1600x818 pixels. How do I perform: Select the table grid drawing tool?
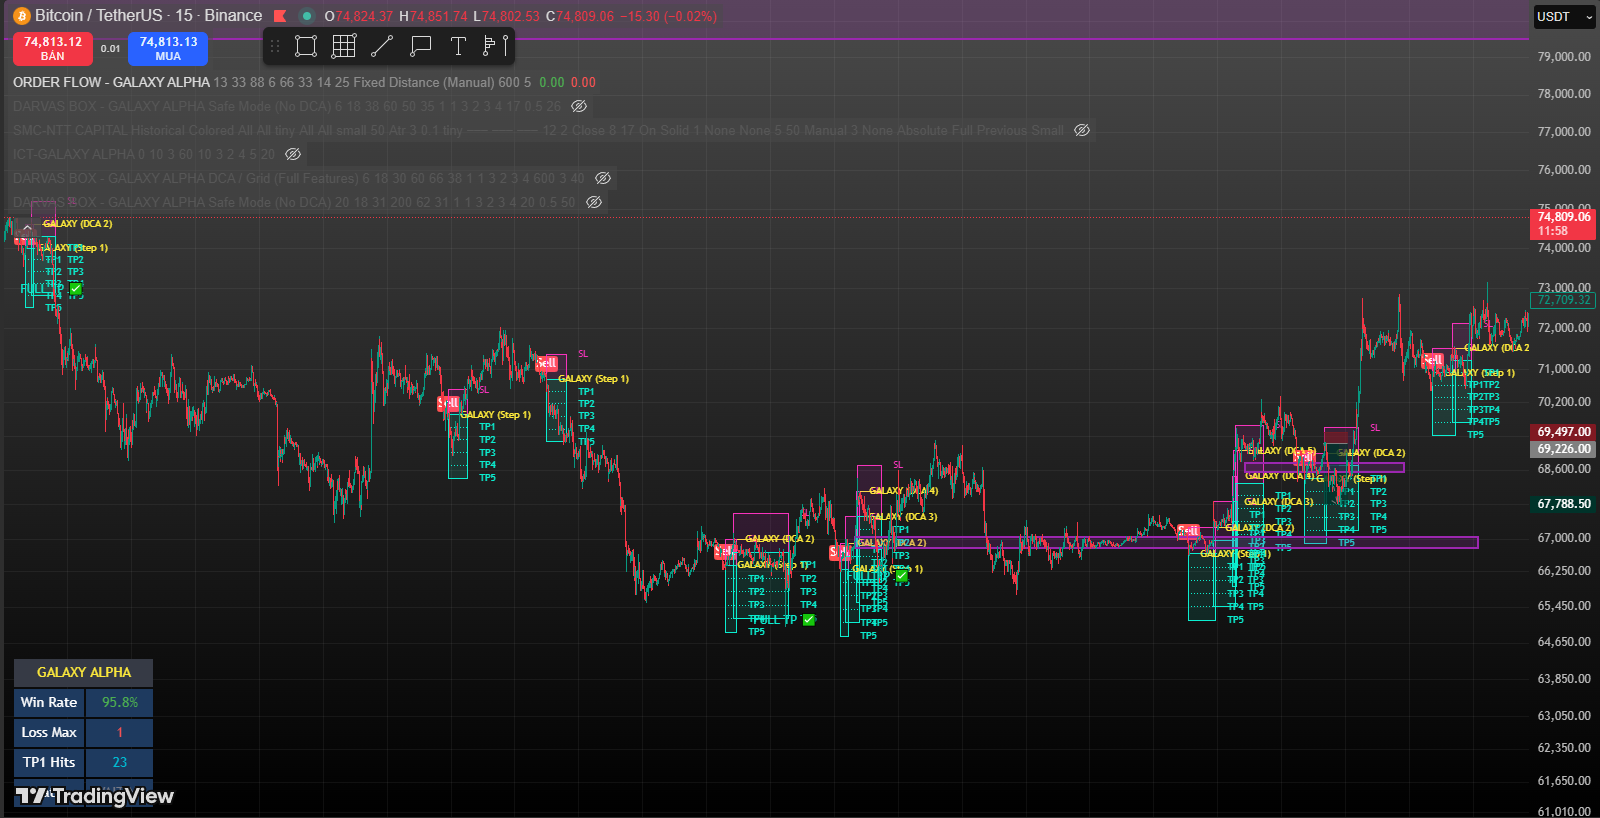tap(344, 46)
